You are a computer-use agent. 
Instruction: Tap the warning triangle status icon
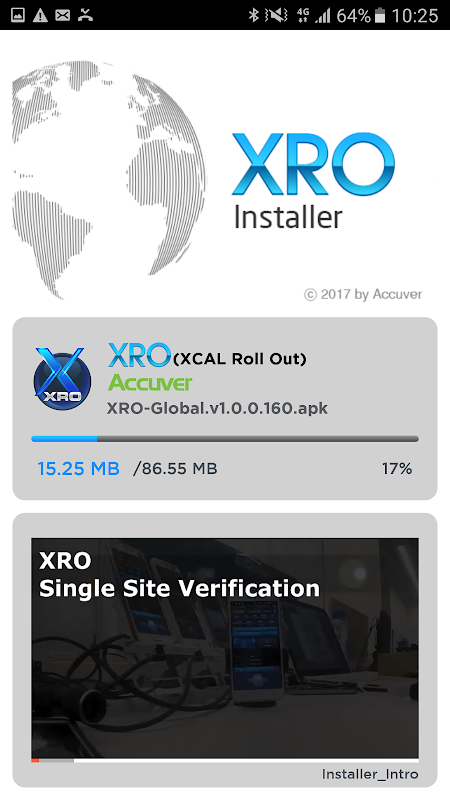(x=40, y=15)
